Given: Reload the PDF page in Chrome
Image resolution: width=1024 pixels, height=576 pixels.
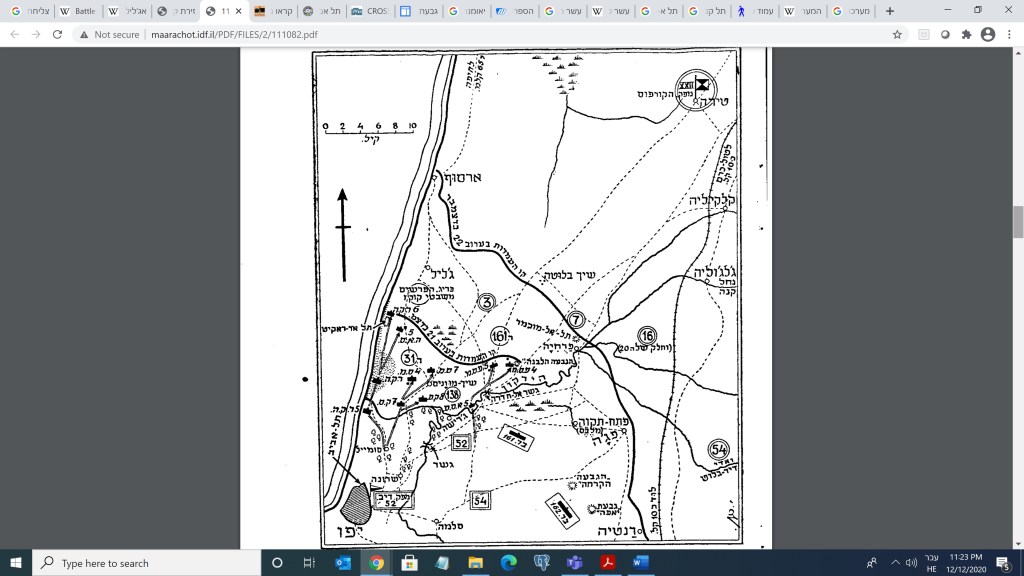Looking at the screenshot, I should (x=57, y=34).
